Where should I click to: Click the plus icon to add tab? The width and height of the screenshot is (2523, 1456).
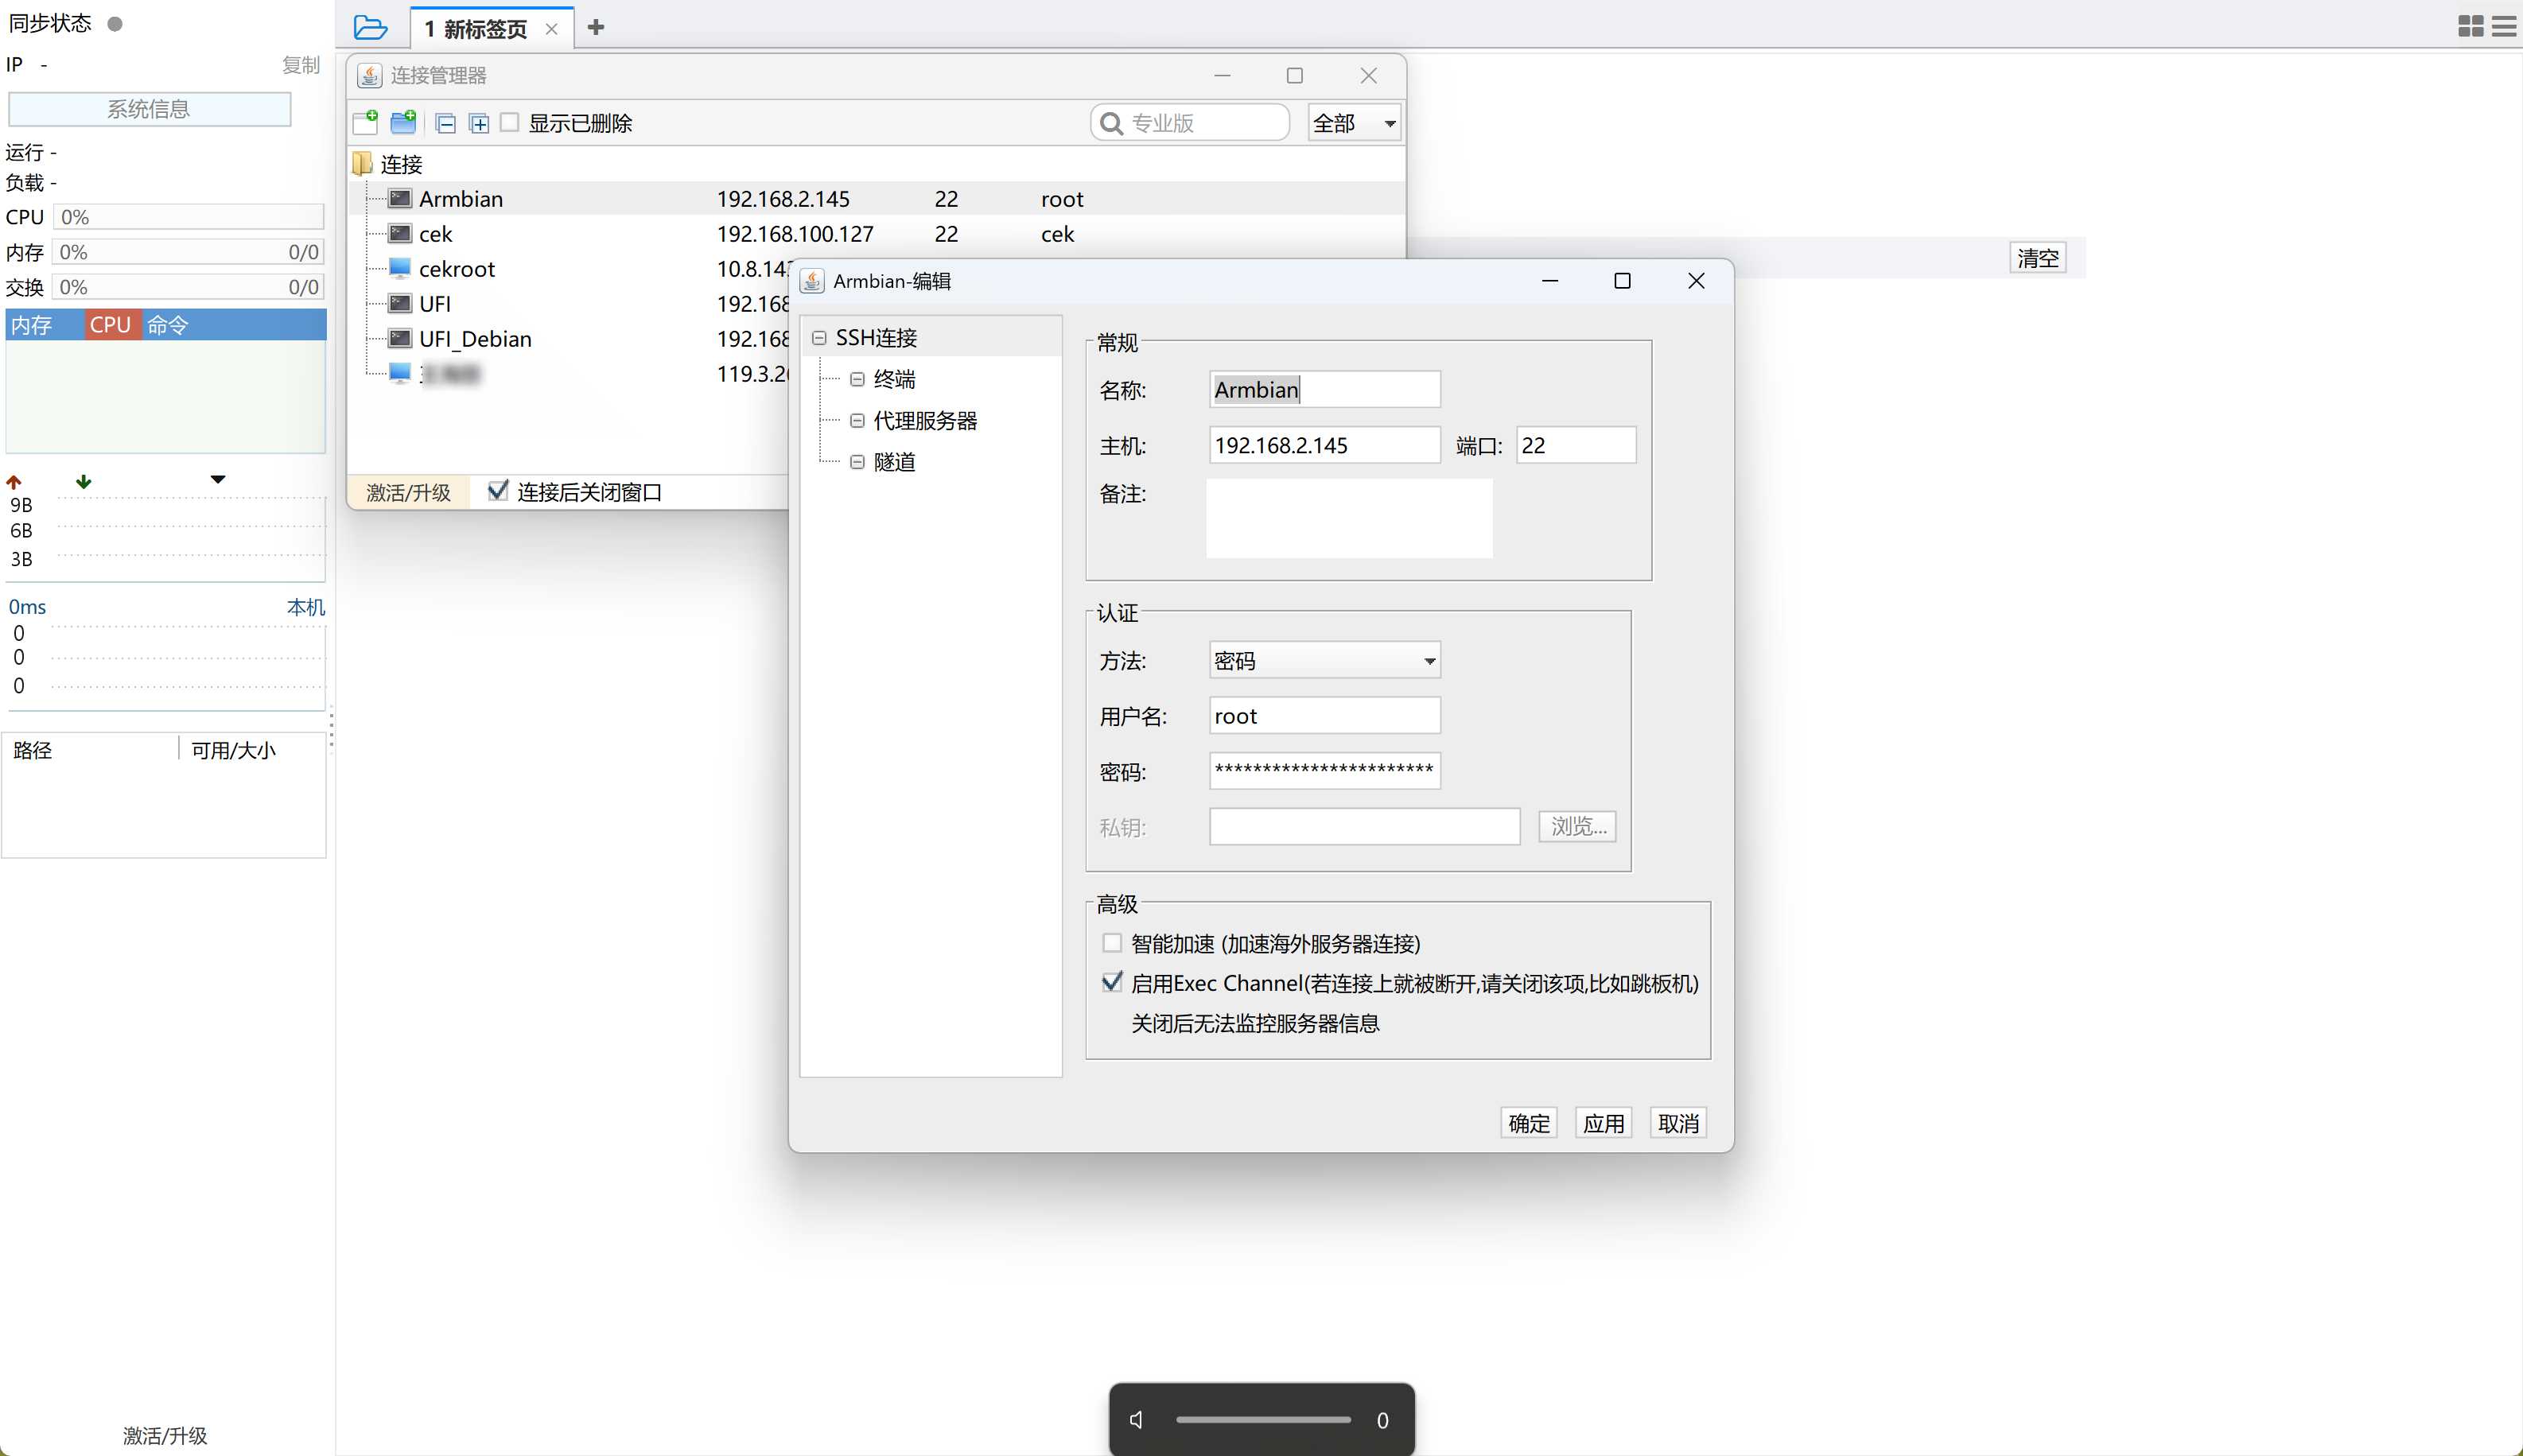[596, 27]
